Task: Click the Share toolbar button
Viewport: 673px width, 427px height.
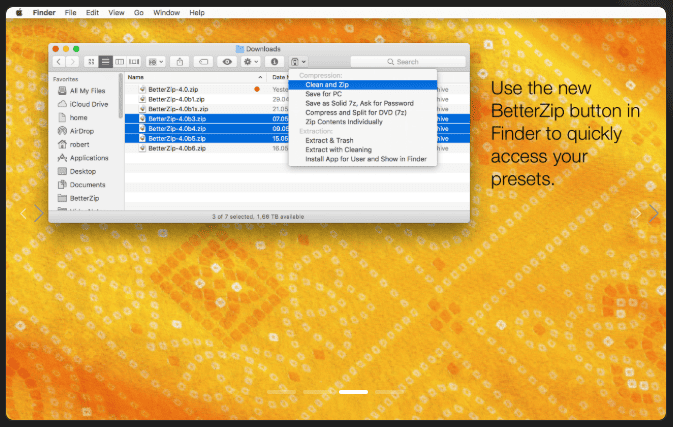Action: click(x=180, y=62)
